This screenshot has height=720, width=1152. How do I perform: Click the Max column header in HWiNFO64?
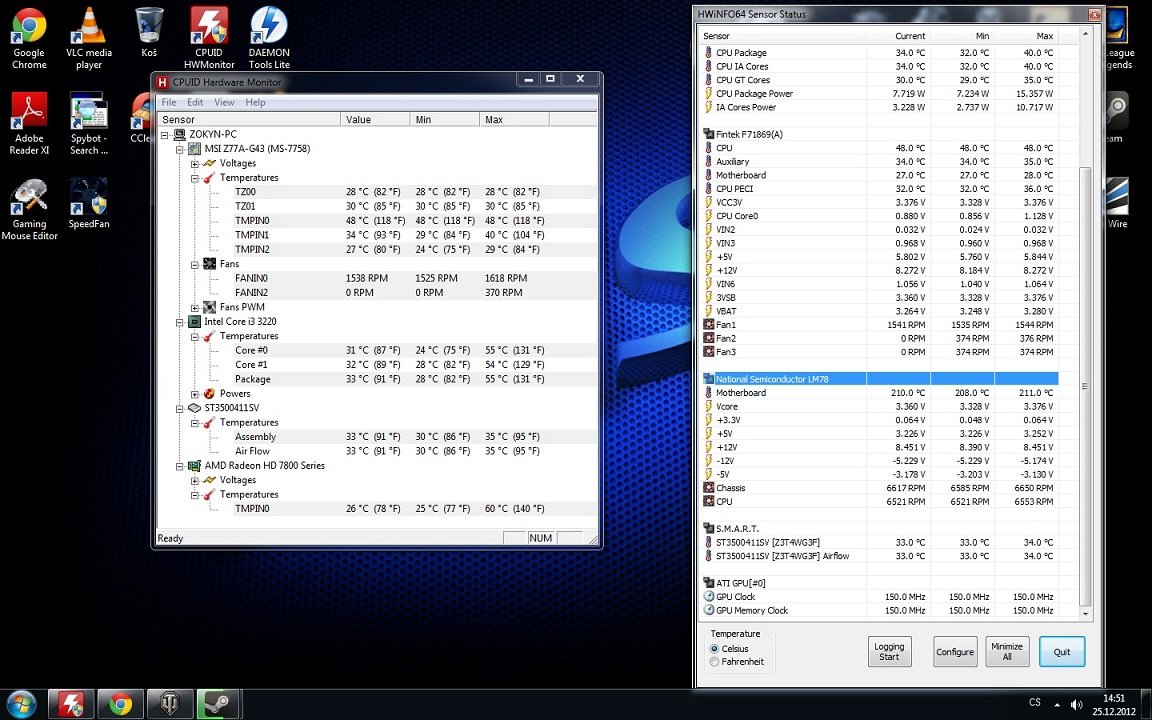click(x=1026, y=36)
